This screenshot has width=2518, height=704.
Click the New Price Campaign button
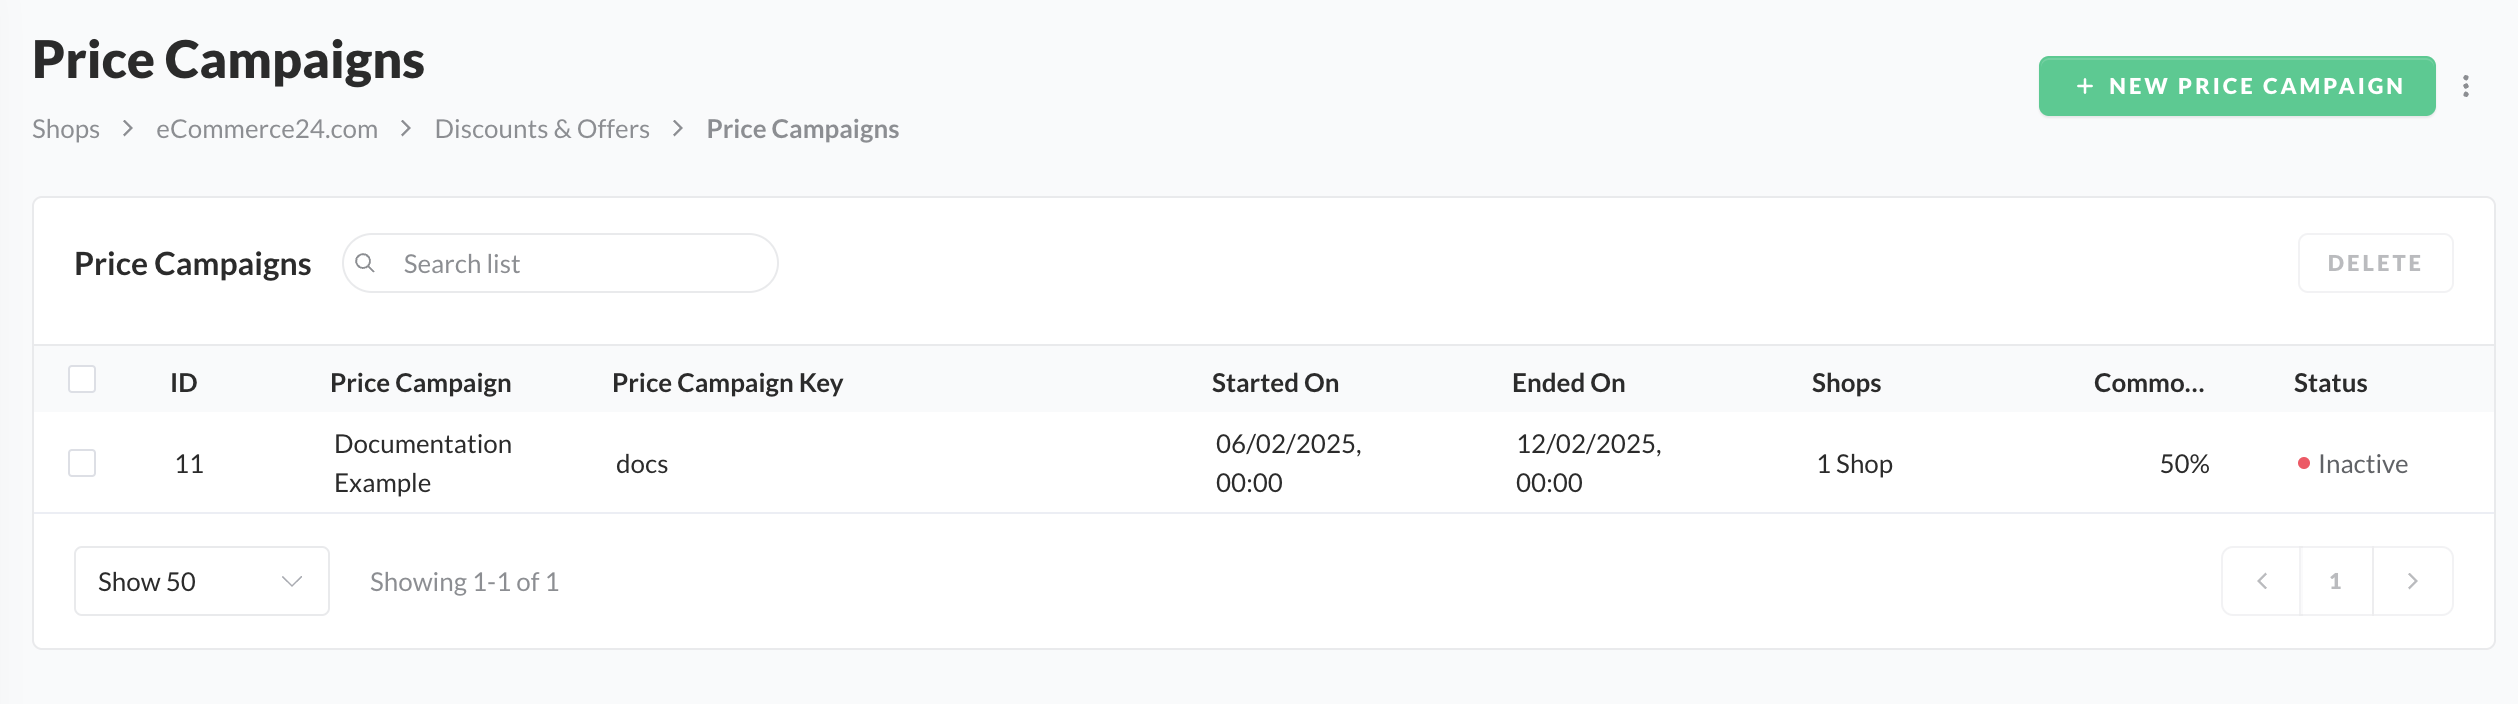tap(2236, 86)
